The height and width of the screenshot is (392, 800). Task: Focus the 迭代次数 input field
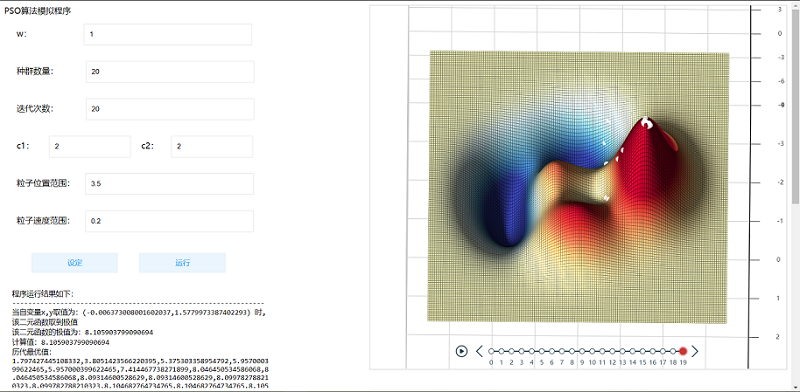[x=170, y=109]
